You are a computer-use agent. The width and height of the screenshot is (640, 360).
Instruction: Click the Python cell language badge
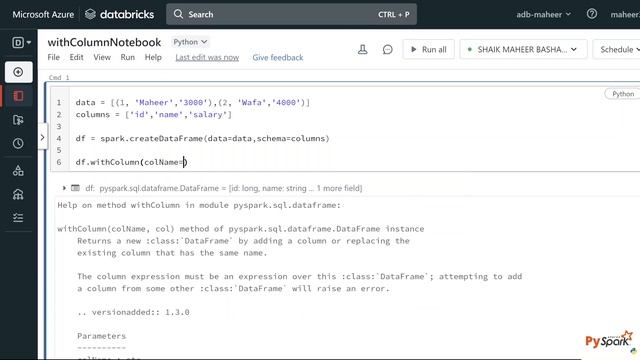(622, 94)
